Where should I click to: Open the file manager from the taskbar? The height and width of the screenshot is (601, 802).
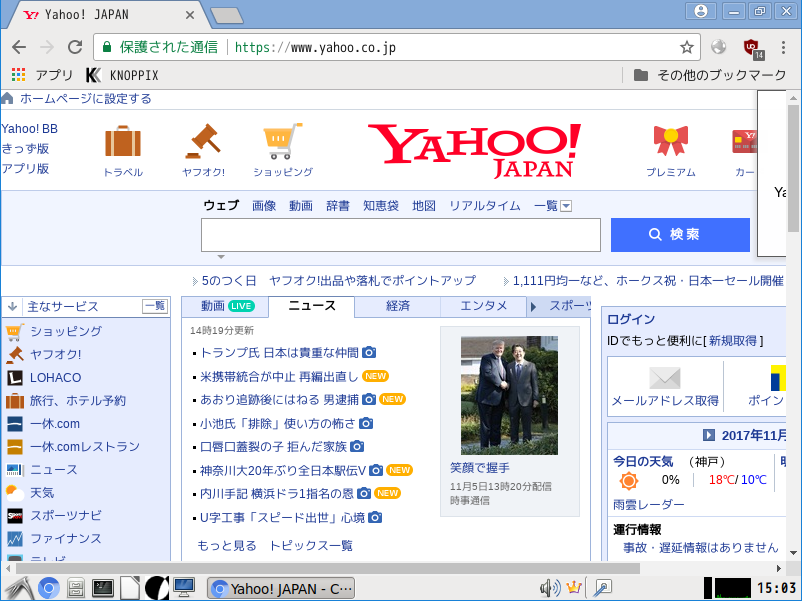pyautogui.click(x=76, y=588)
